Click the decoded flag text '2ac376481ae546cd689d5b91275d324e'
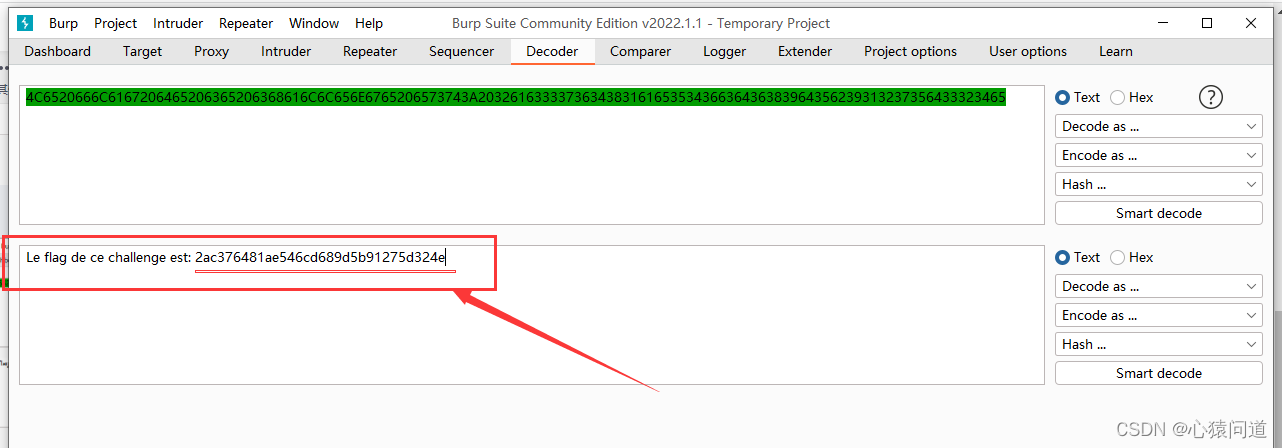This screenshot has height=448, width=1282. point(320,257)
